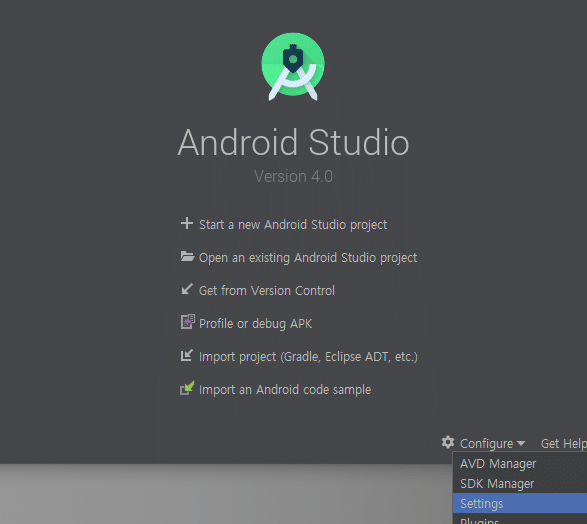Click the Configure gear icon
Viewport: 587px width, 524px height.
click(x=448, y=442)
